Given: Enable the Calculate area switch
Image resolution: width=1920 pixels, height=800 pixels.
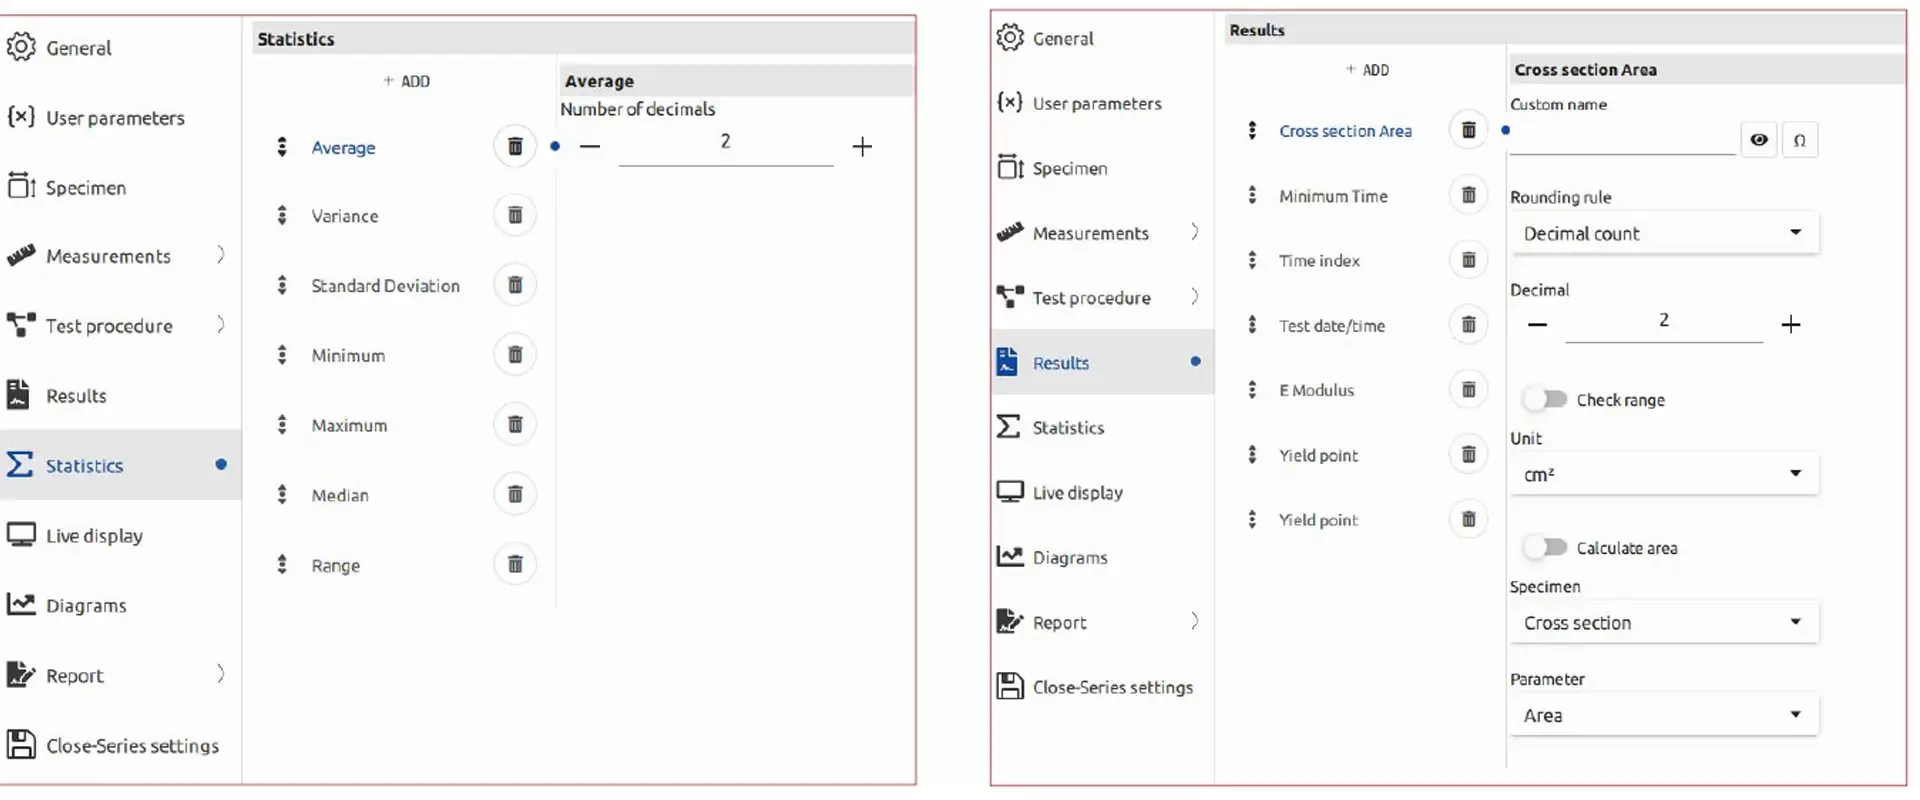Looking at the screenshot, I should (x=1546, y=547).
